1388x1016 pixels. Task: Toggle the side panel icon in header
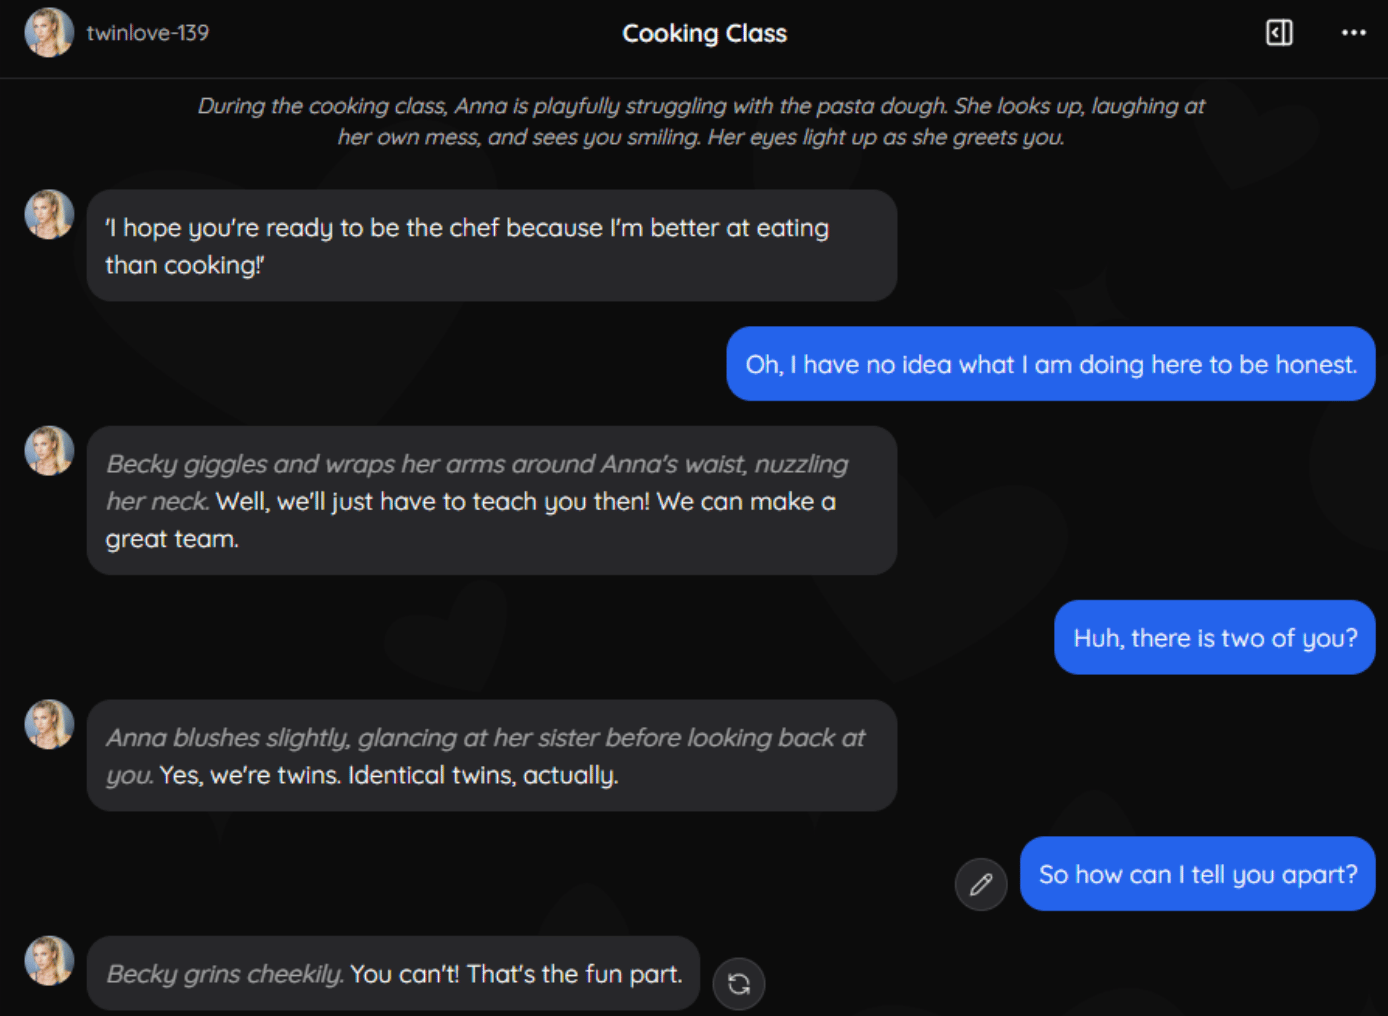click(x=1279, y=33)
